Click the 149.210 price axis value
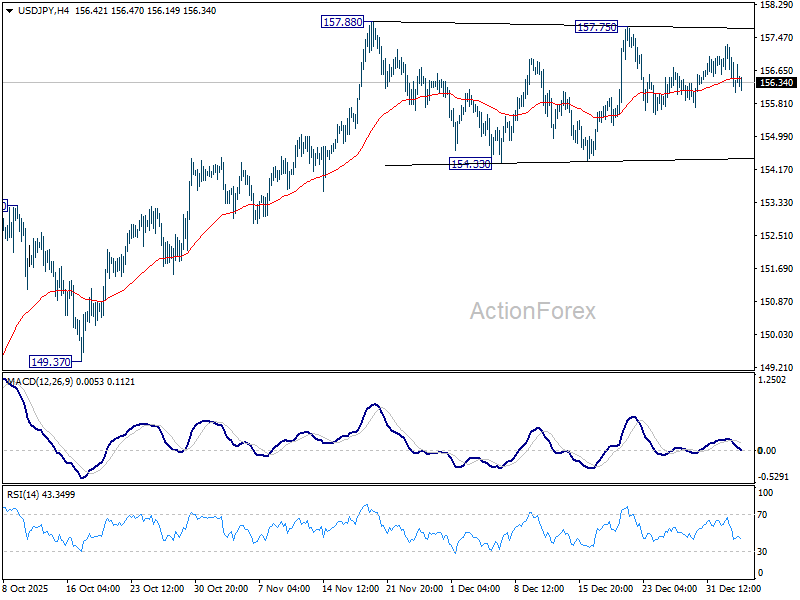This screenshot has height=600, width=800. coord(777,367)
